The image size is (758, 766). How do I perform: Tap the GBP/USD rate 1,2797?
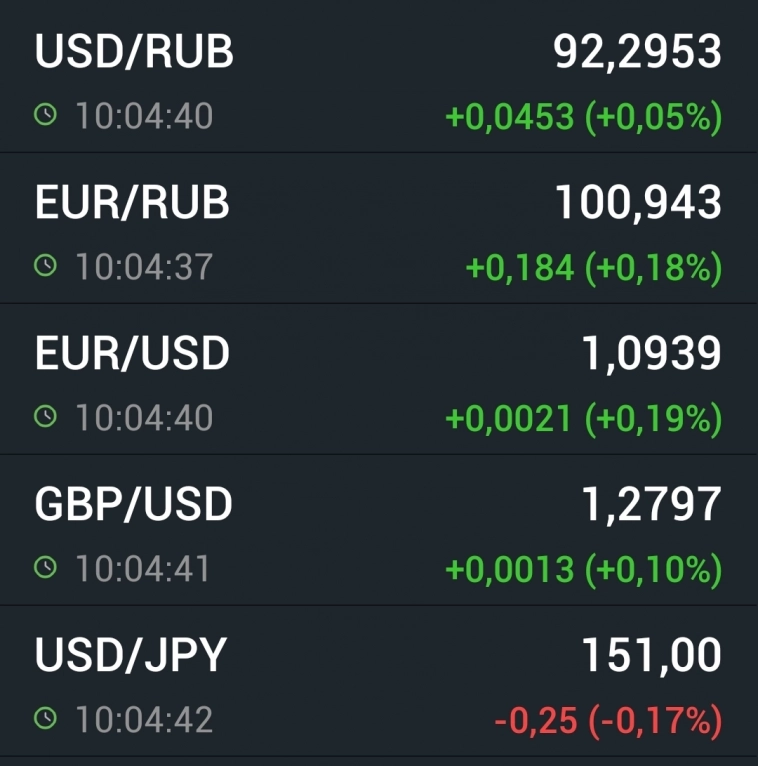[651, 504]
